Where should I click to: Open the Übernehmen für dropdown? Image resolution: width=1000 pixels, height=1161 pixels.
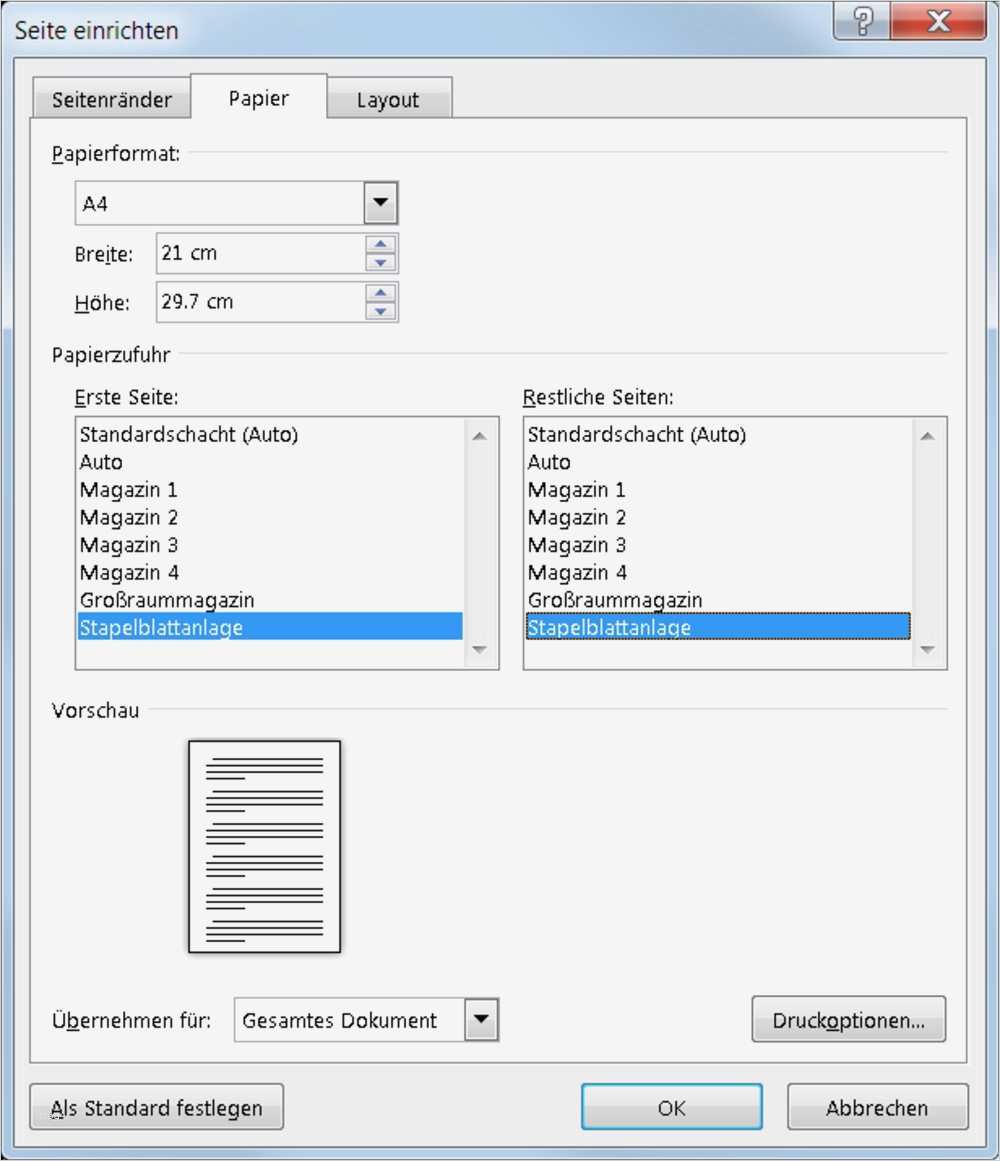pos(481,1019)
